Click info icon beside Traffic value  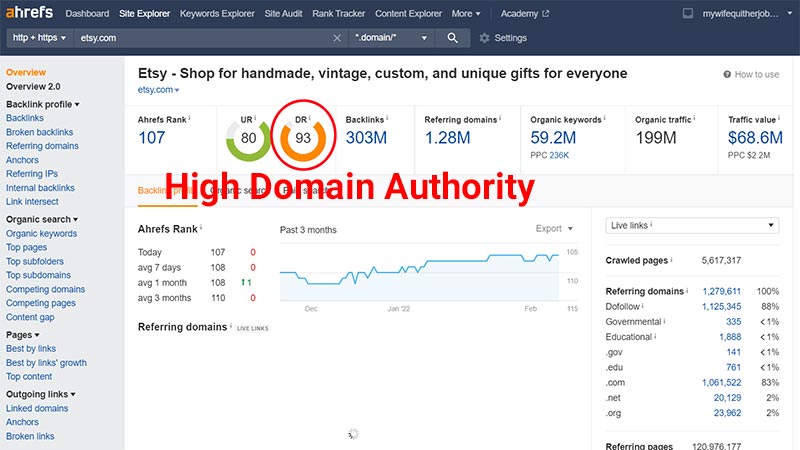click(779, 118)
